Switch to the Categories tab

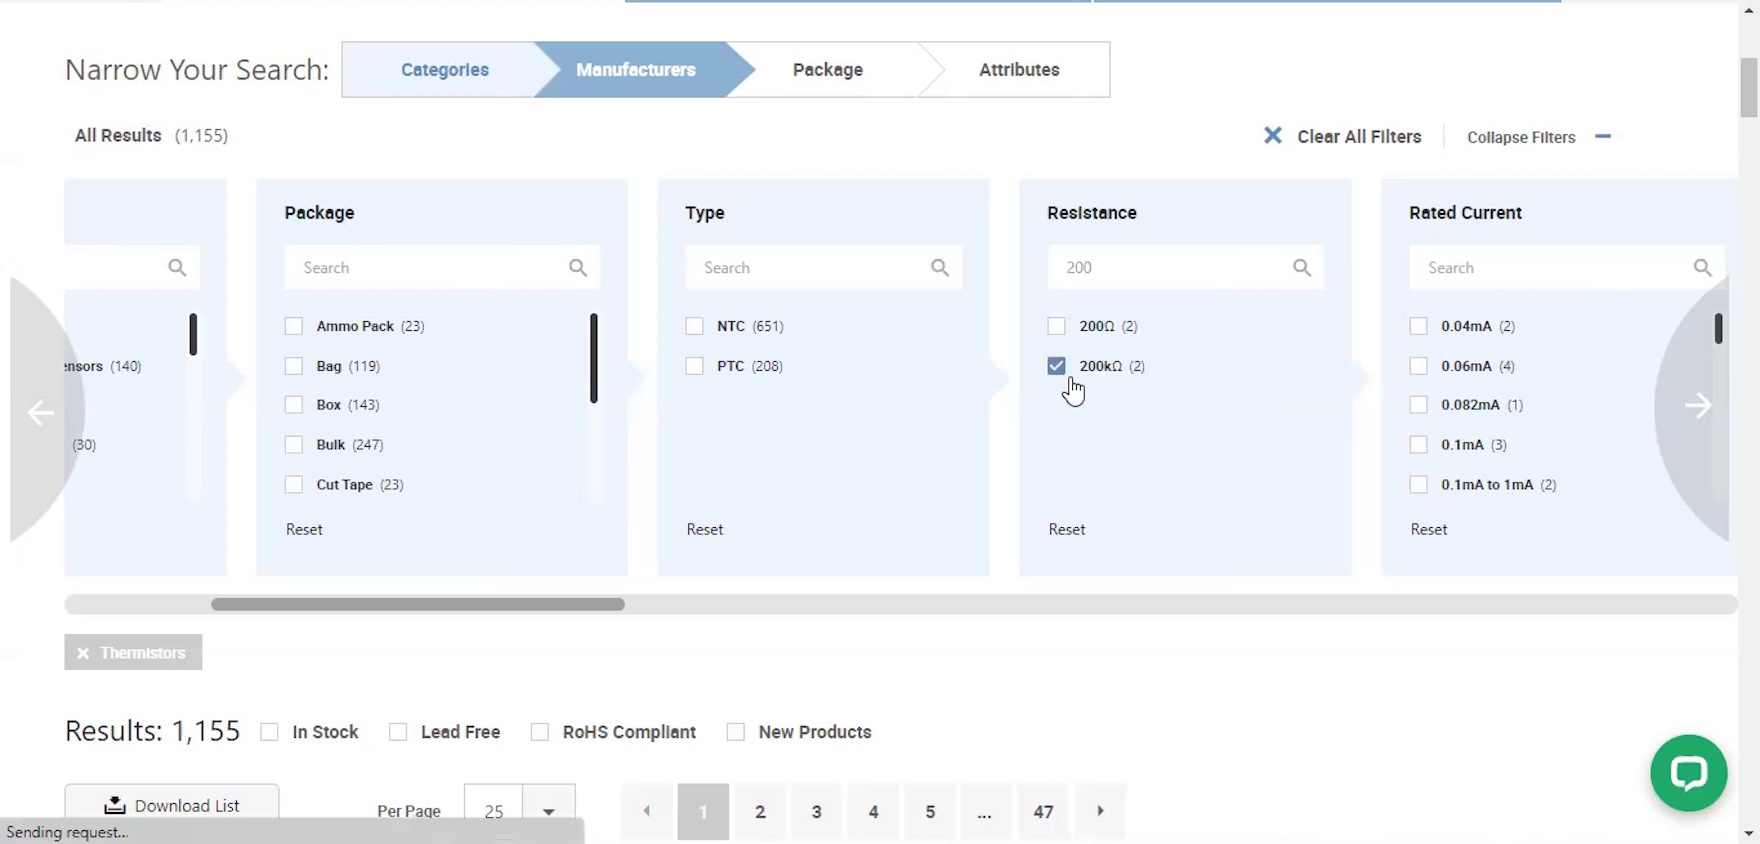click(444, 70)
